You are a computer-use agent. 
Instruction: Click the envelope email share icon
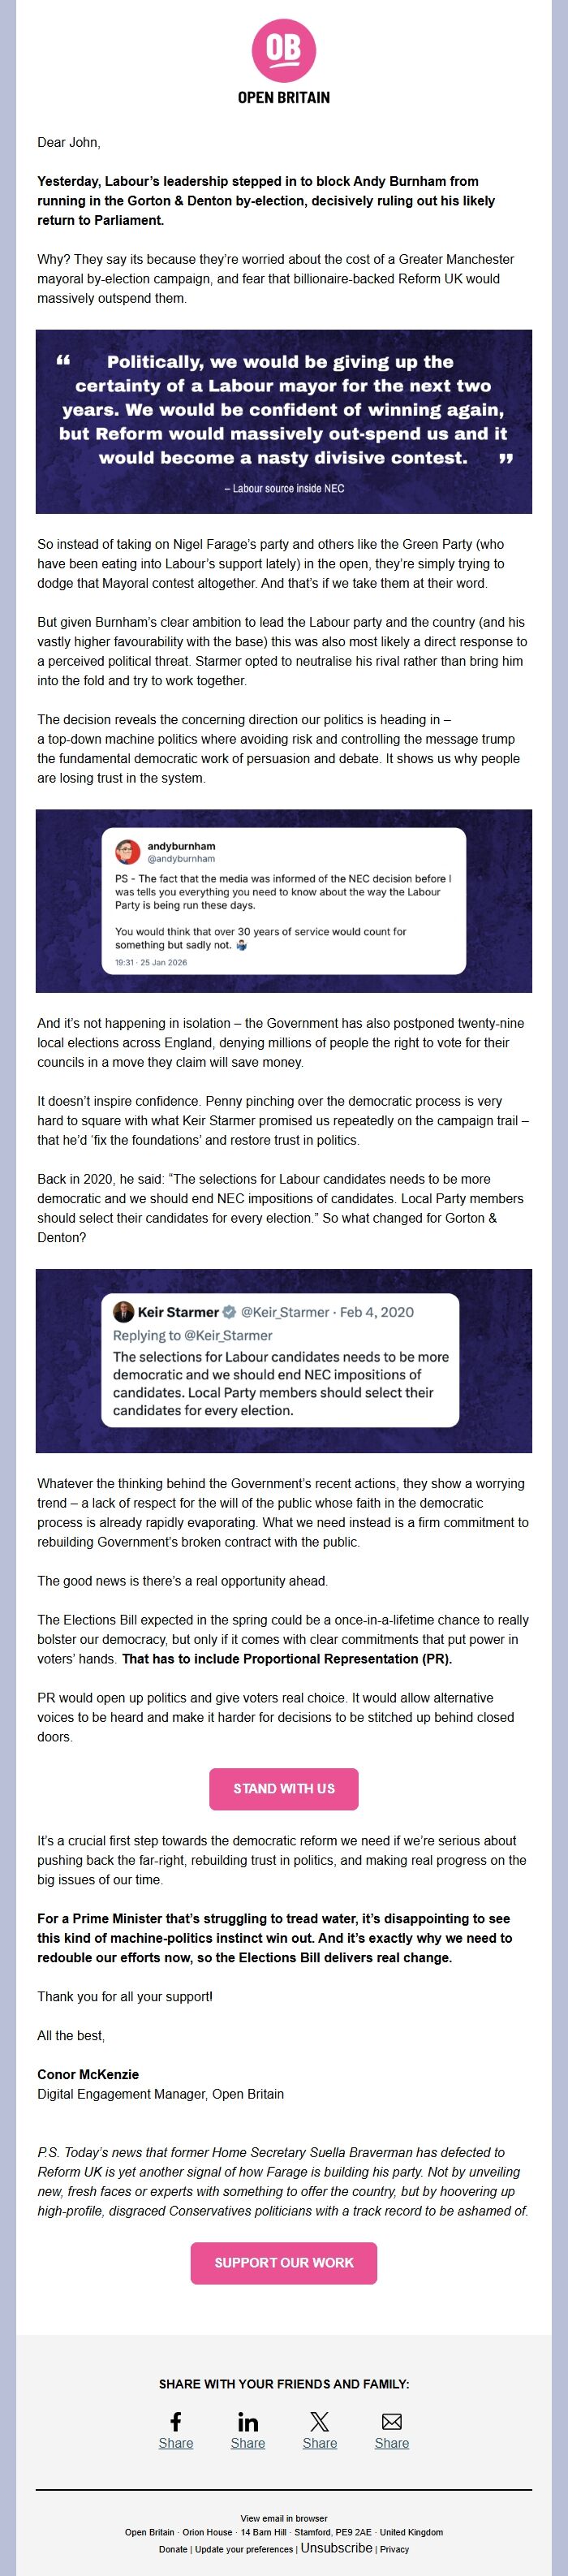[392, 2420]
